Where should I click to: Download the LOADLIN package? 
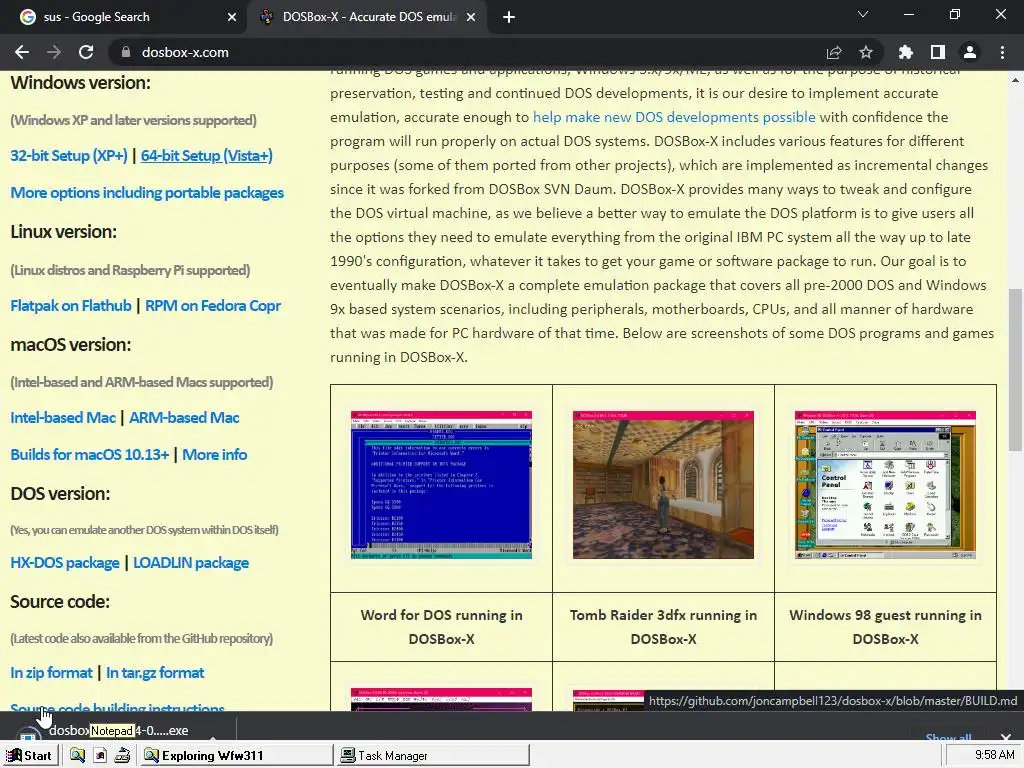[191, 563]
